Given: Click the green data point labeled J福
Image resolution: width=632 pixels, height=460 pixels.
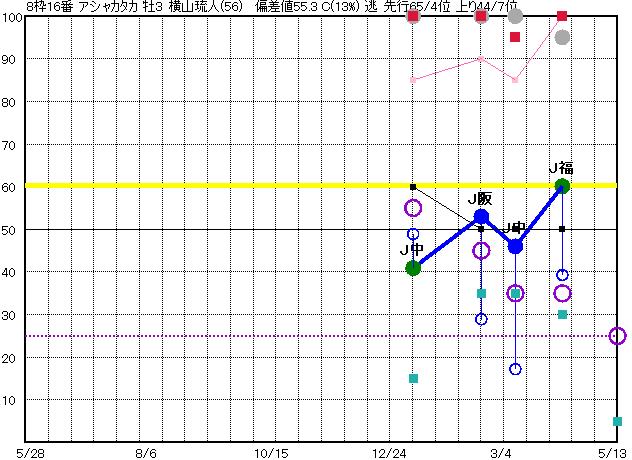Looking at the screenshot, I should (x=562, y=185).
